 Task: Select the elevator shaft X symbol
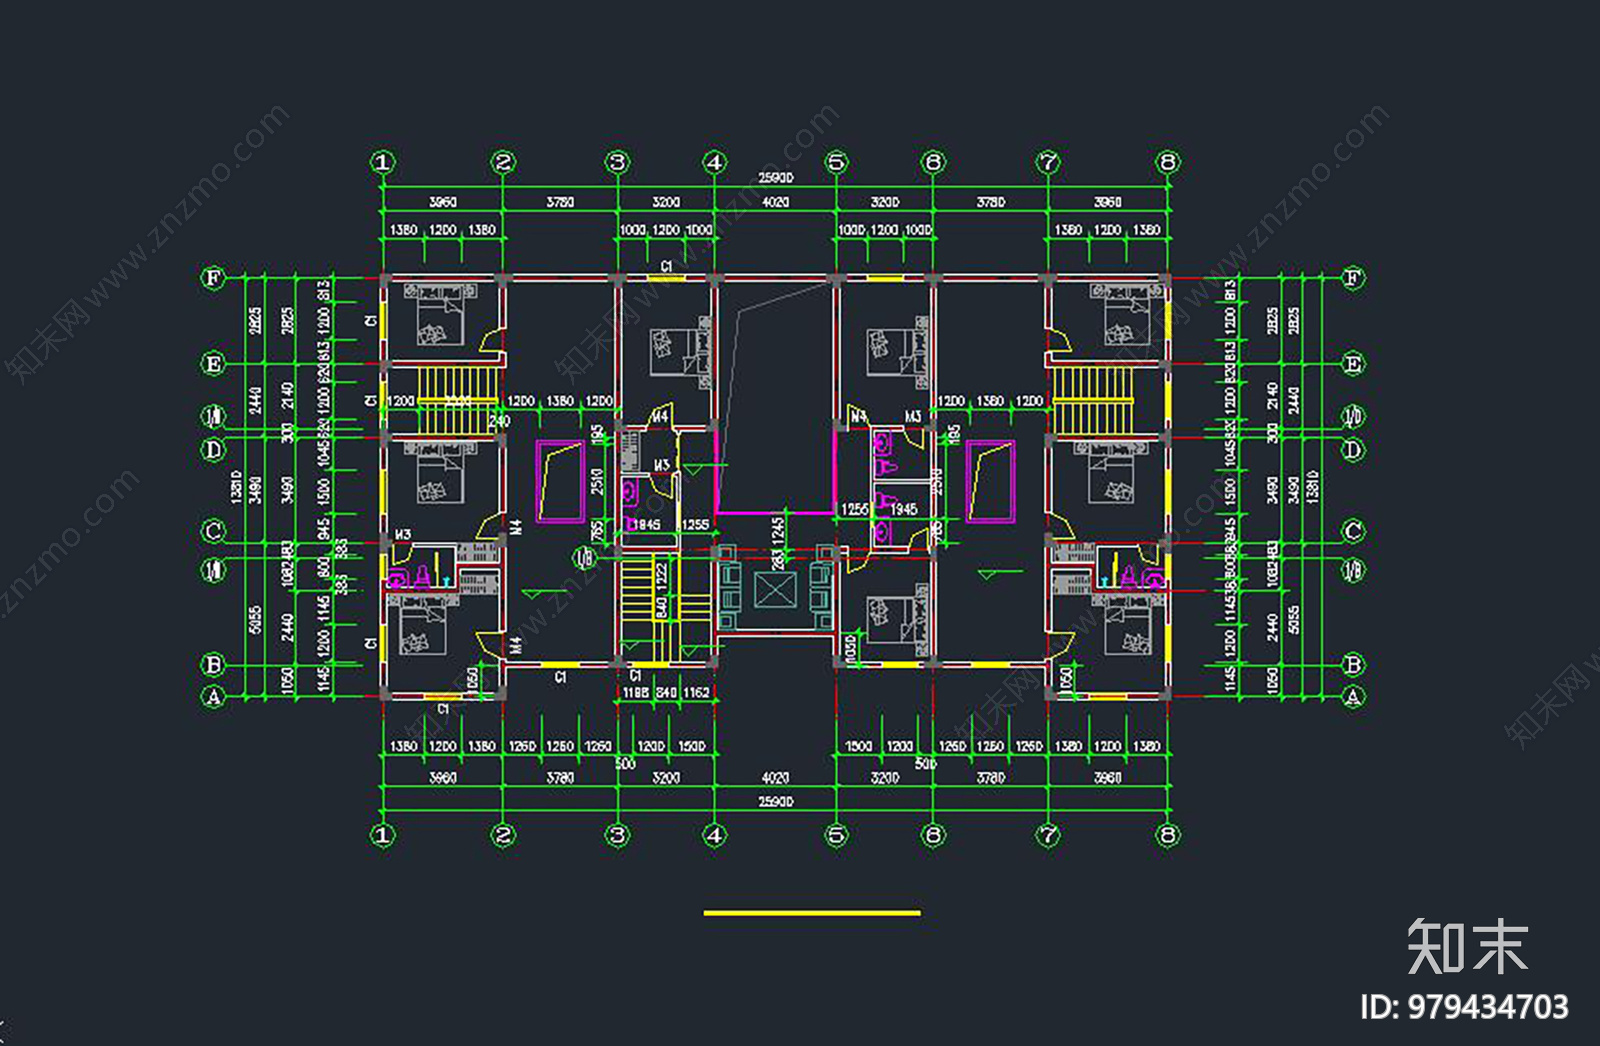tap(774, 590)
